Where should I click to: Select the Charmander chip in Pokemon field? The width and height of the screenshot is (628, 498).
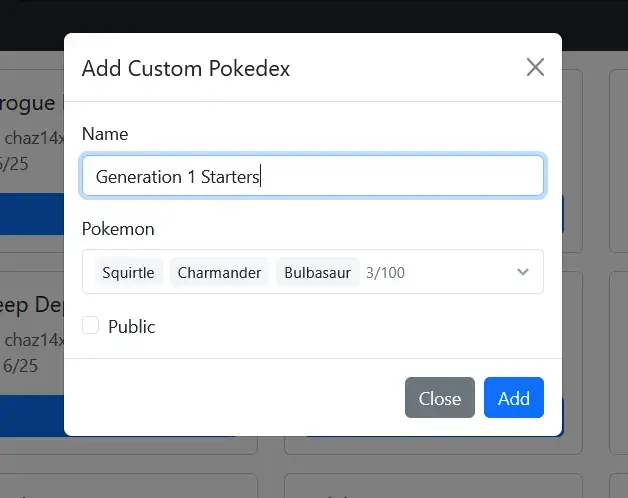click(219, 272)
